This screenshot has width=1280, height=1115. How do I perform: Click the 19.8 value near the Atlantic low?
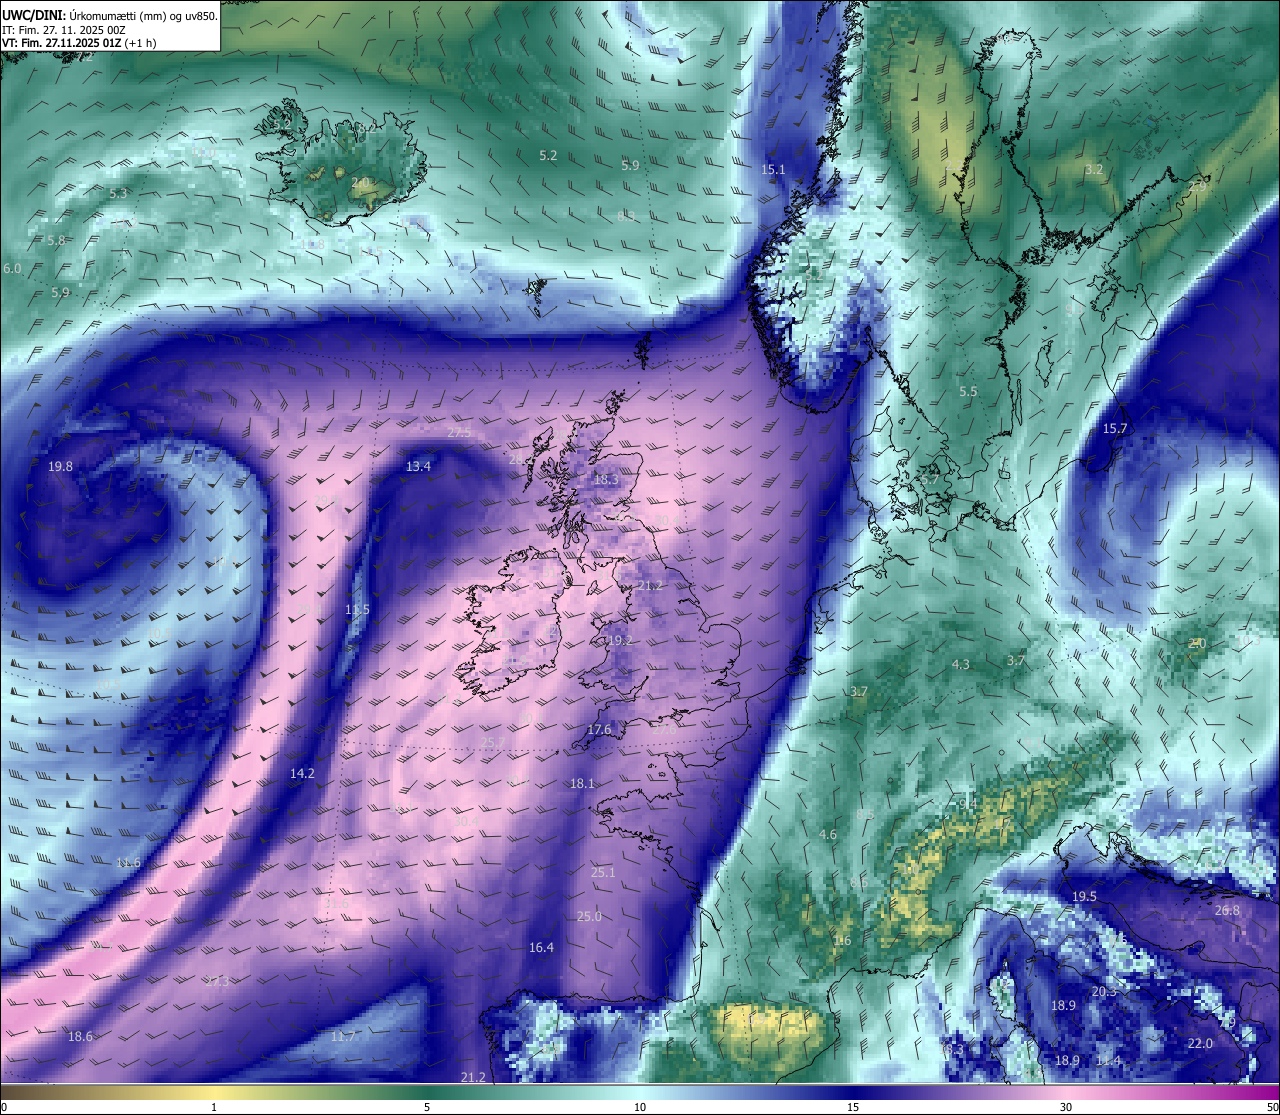(x=60, y=467)
